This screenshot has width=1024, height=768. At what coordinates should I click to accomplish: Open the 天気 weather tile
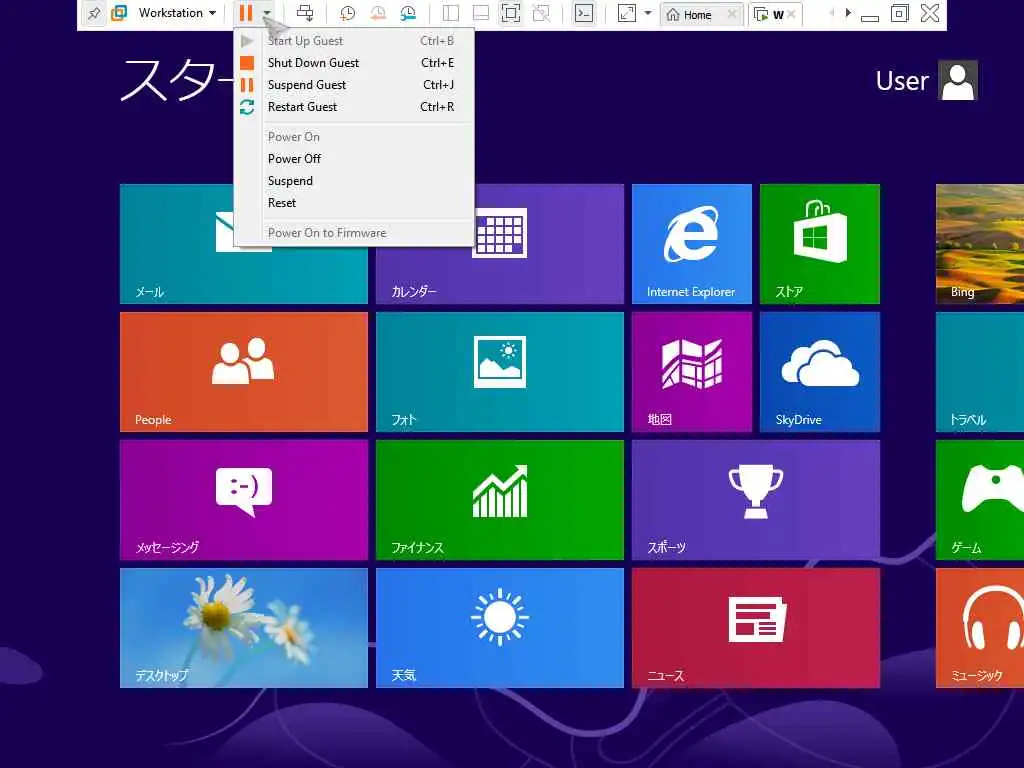(500, 628)
